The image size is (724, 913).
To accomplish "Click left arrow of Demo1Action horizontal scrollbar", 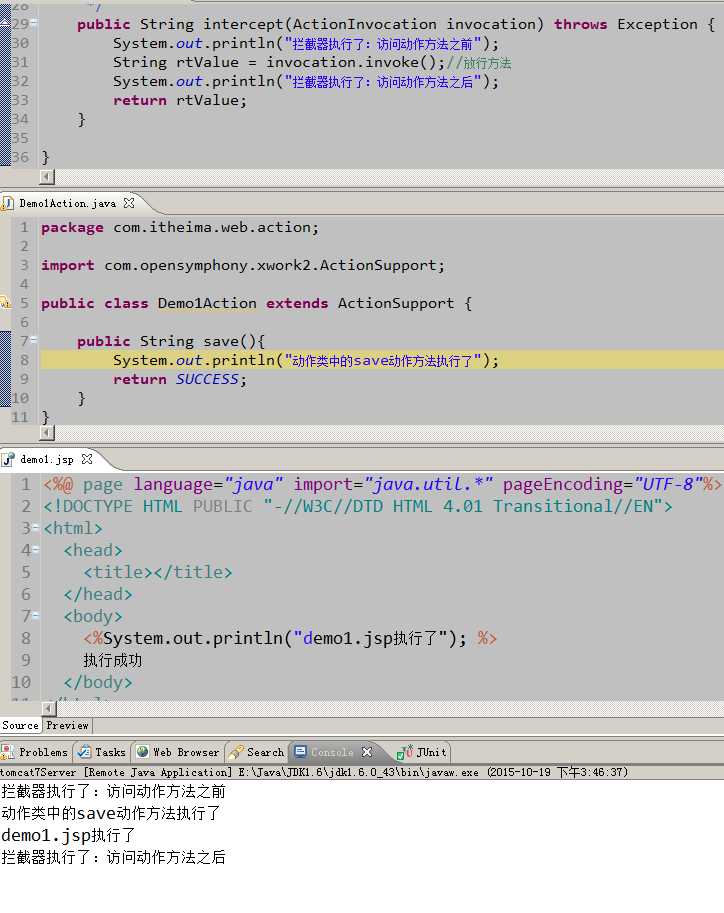I will [47, 433].
